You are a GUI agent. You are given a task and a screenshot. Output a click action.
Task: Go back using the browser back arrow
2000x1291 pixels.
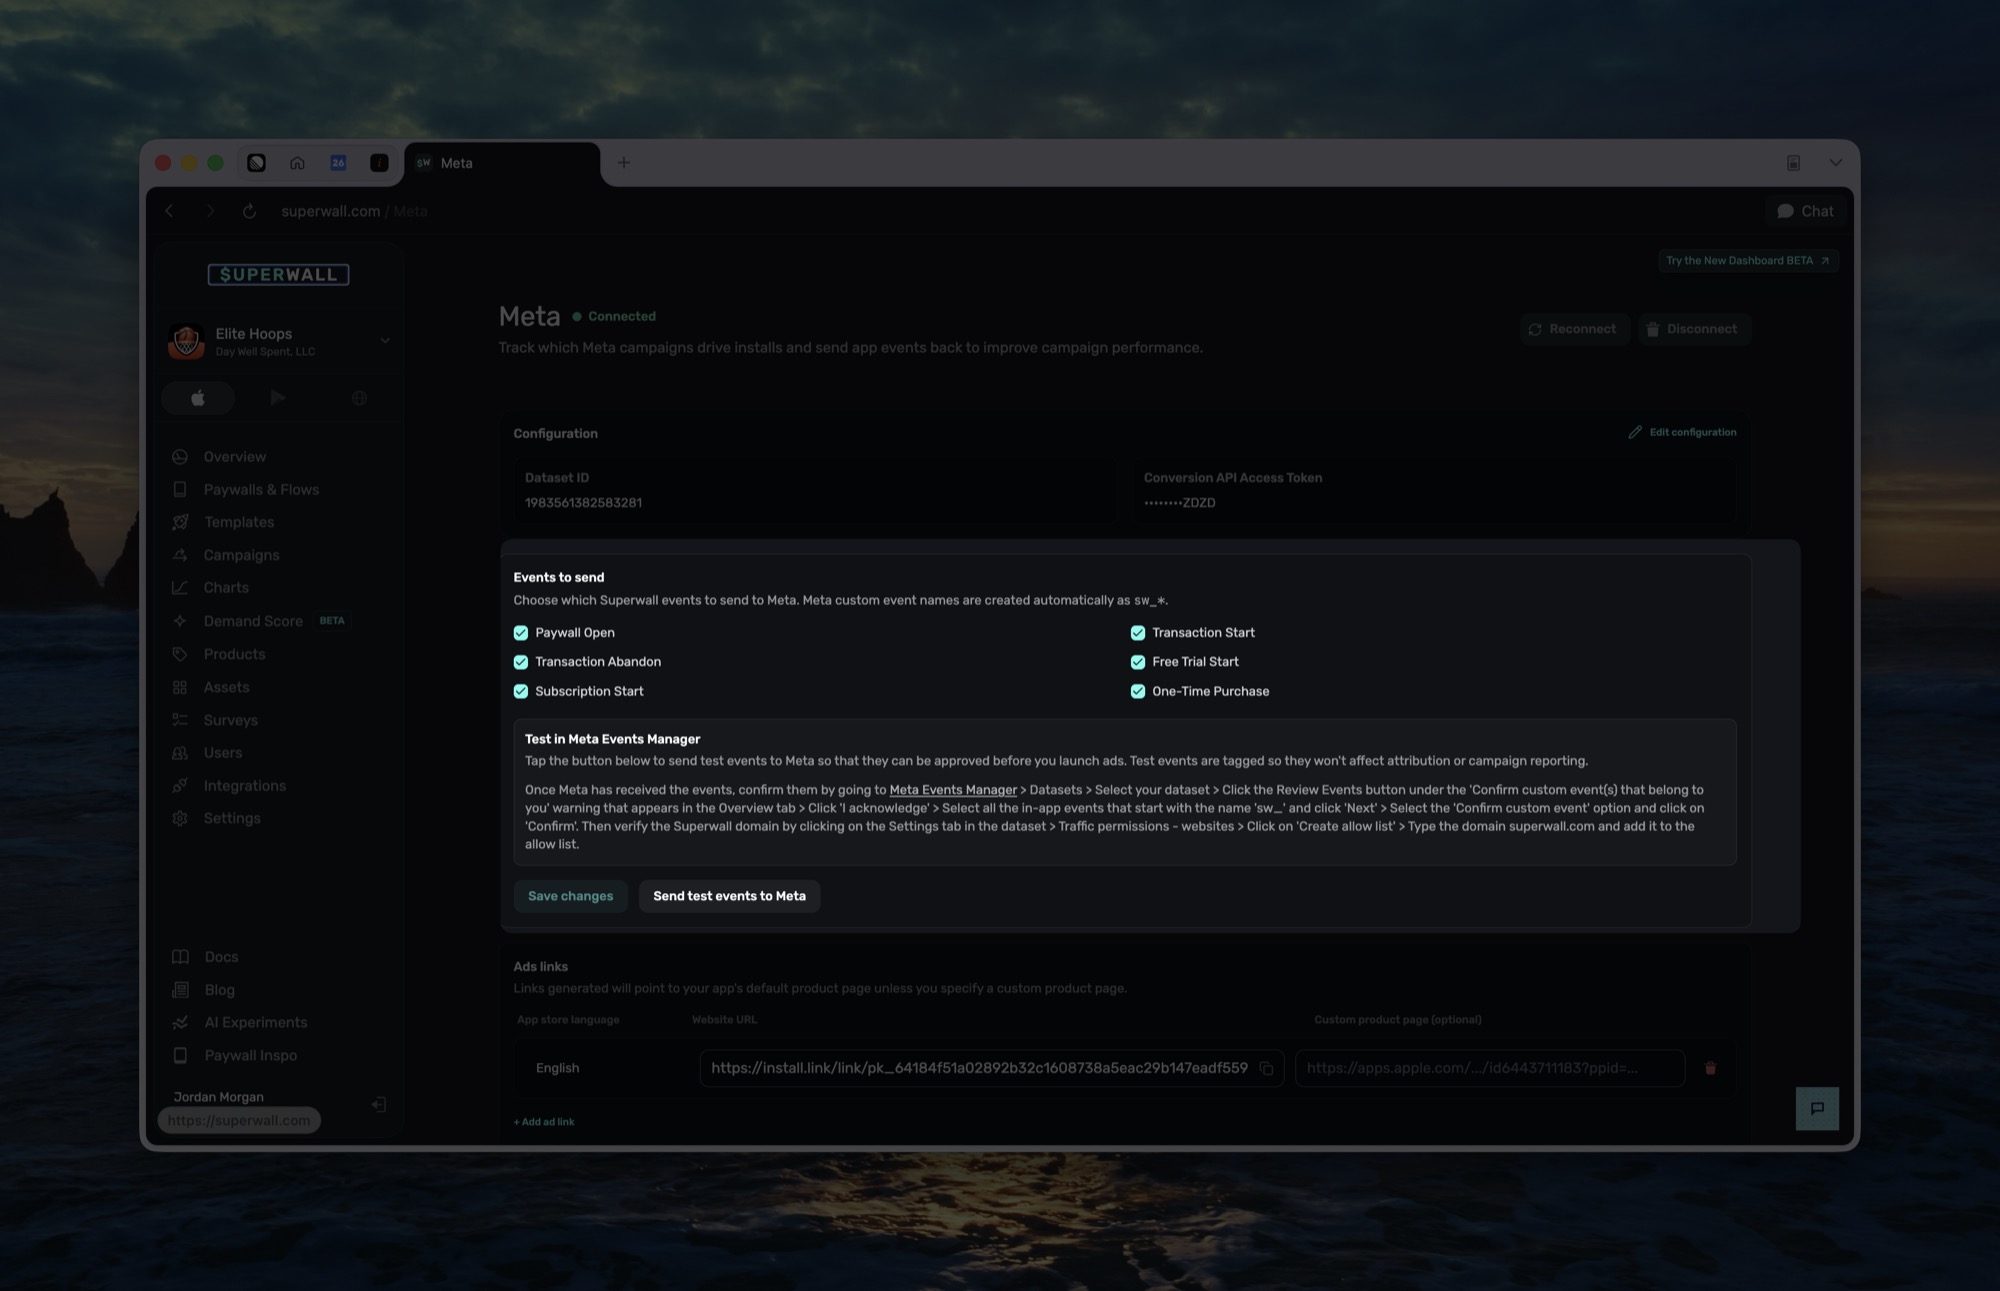point(169,211)
